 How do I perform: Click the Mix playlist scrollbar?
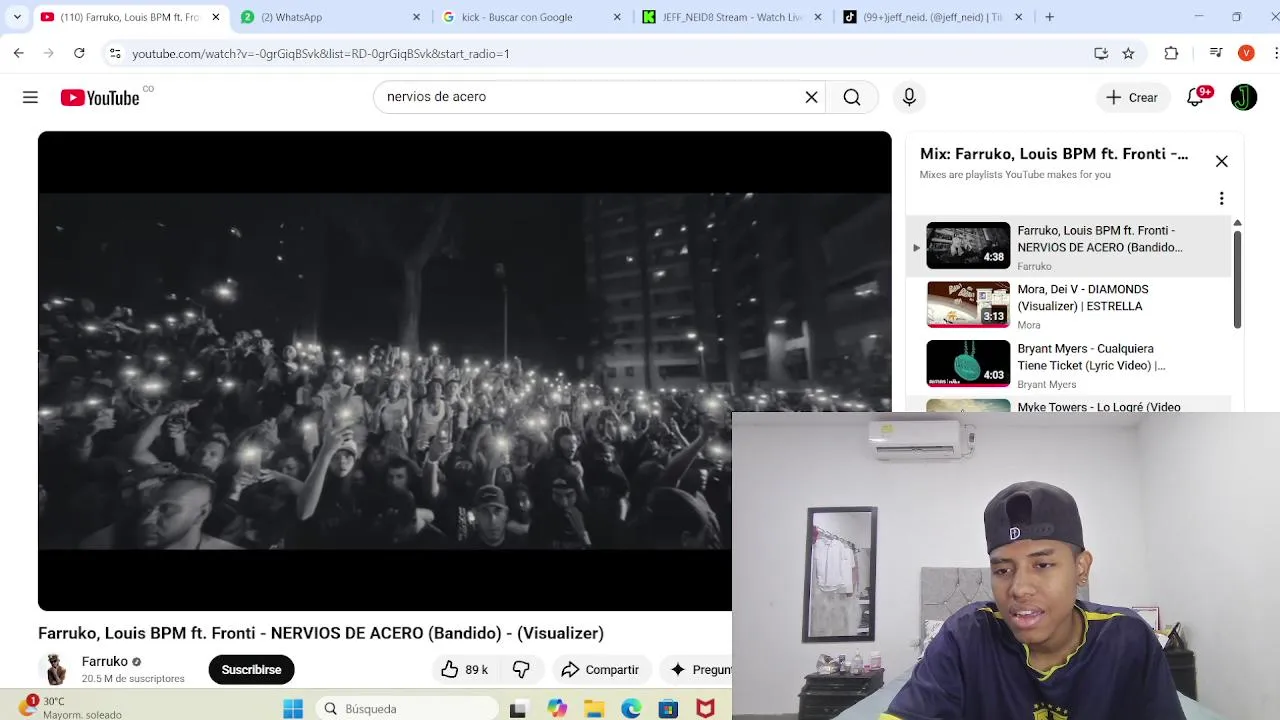tap(1237, 279)
